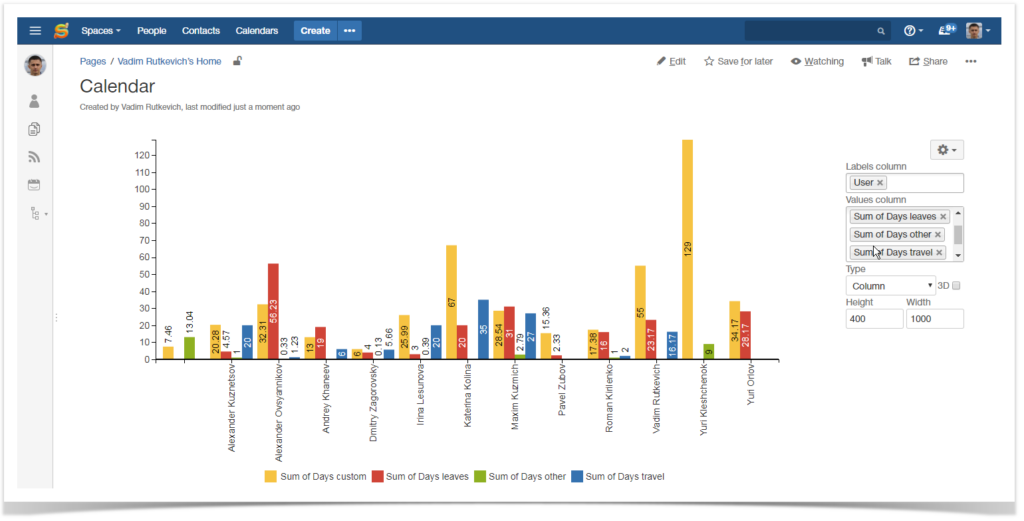This screenshot has height=521, width=1024.
Task: Expand the Spaces menu
Action: coord(101,31)
